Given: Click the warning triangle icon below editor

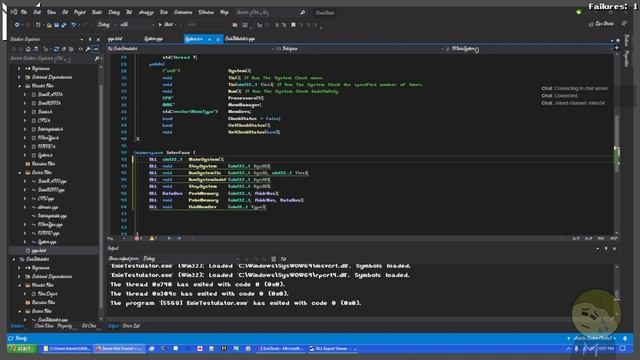Looking at the screenshot, I should point(152,238).
